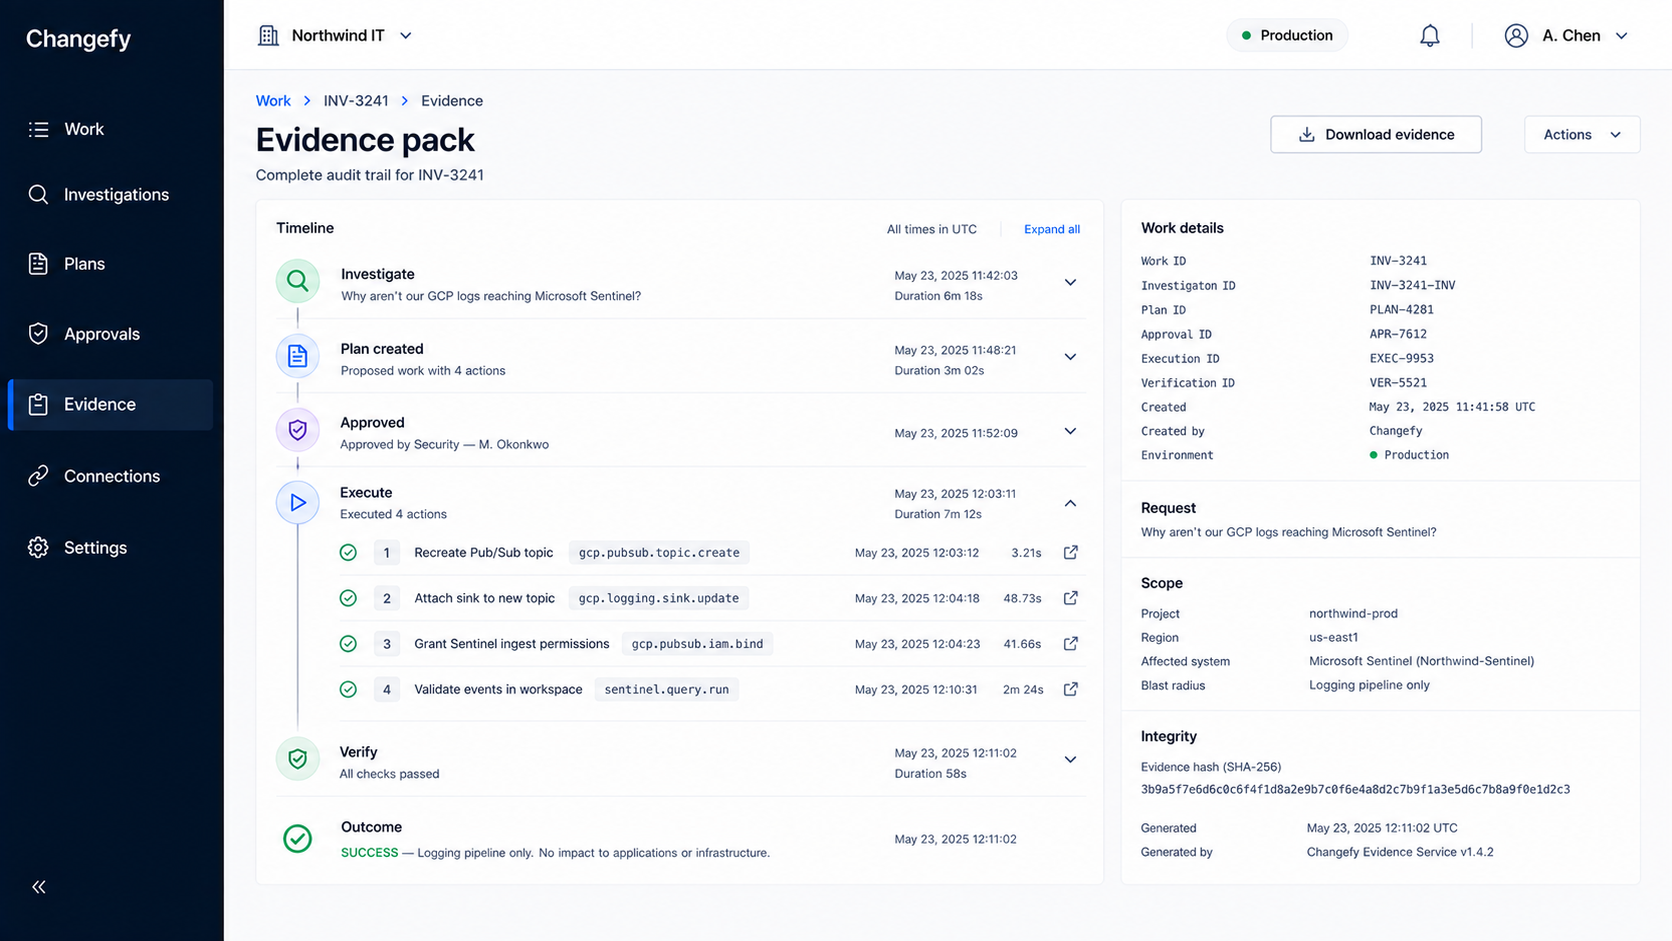Click the Settings gear icon in sidebar
The height and width of the screenshot is (941, 1672).
point(38,548)
